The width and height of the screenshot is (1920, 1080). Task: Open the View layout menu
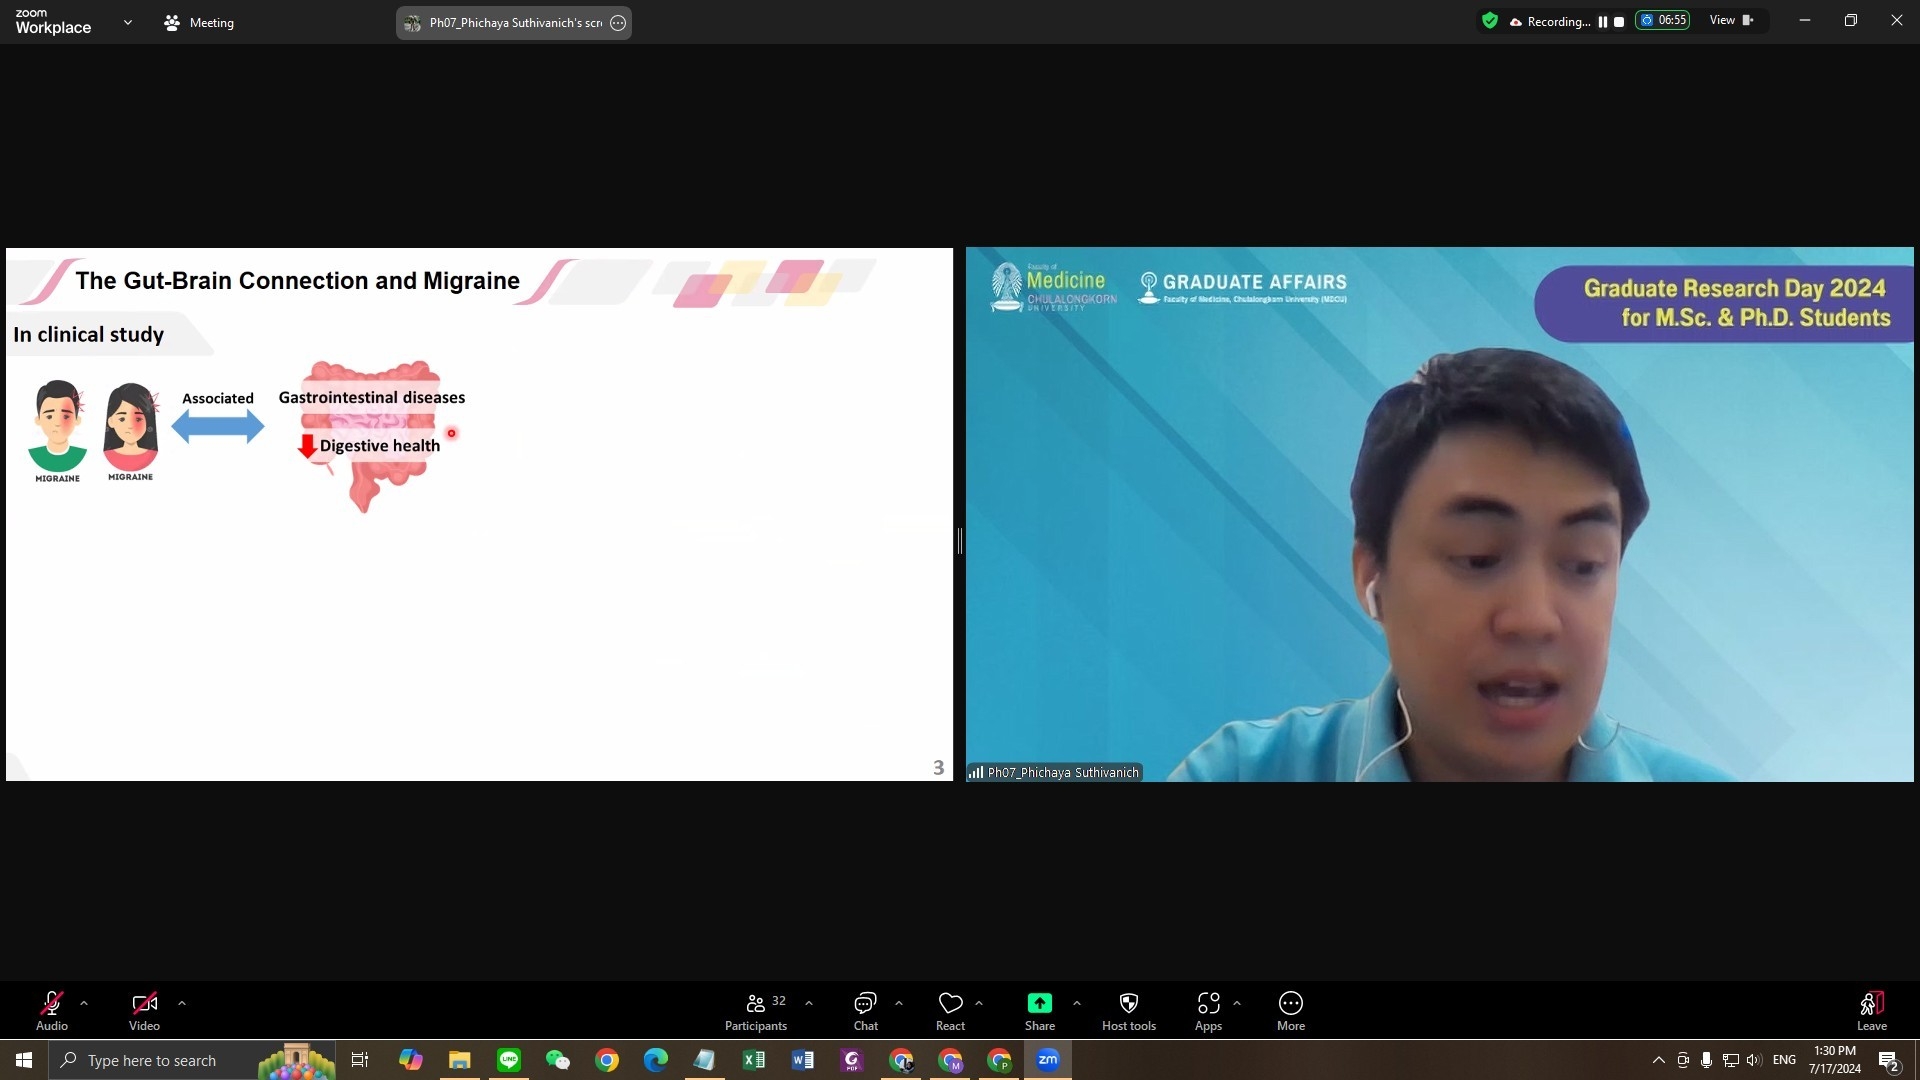(1731, 21)
